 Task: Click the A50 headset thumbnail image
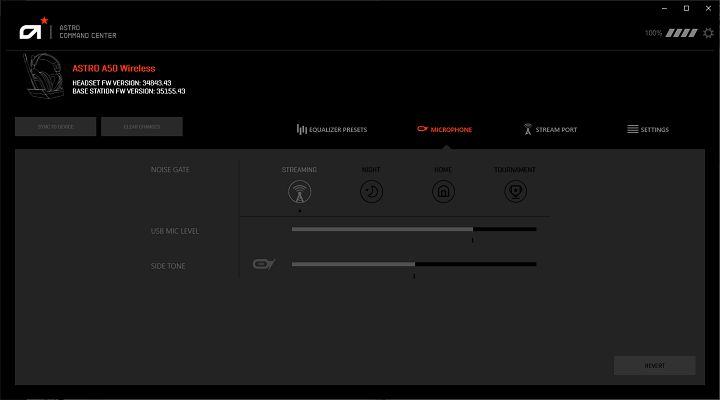(44, 75)
